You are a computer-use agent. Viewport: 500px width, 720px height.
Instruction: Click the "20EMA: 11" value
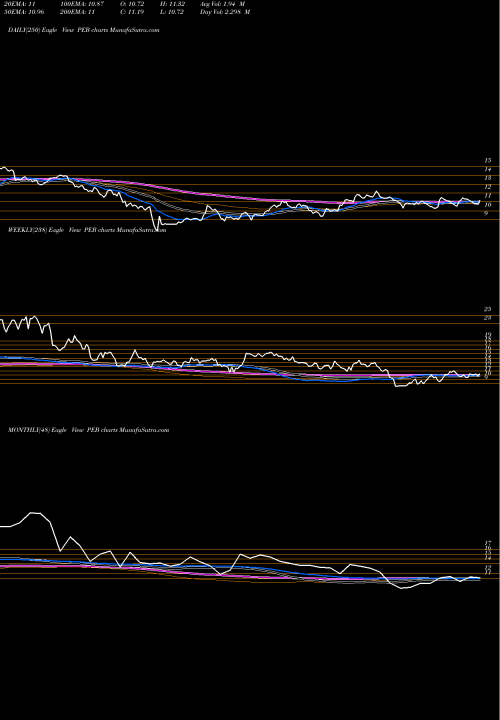(x=19, y=4)
